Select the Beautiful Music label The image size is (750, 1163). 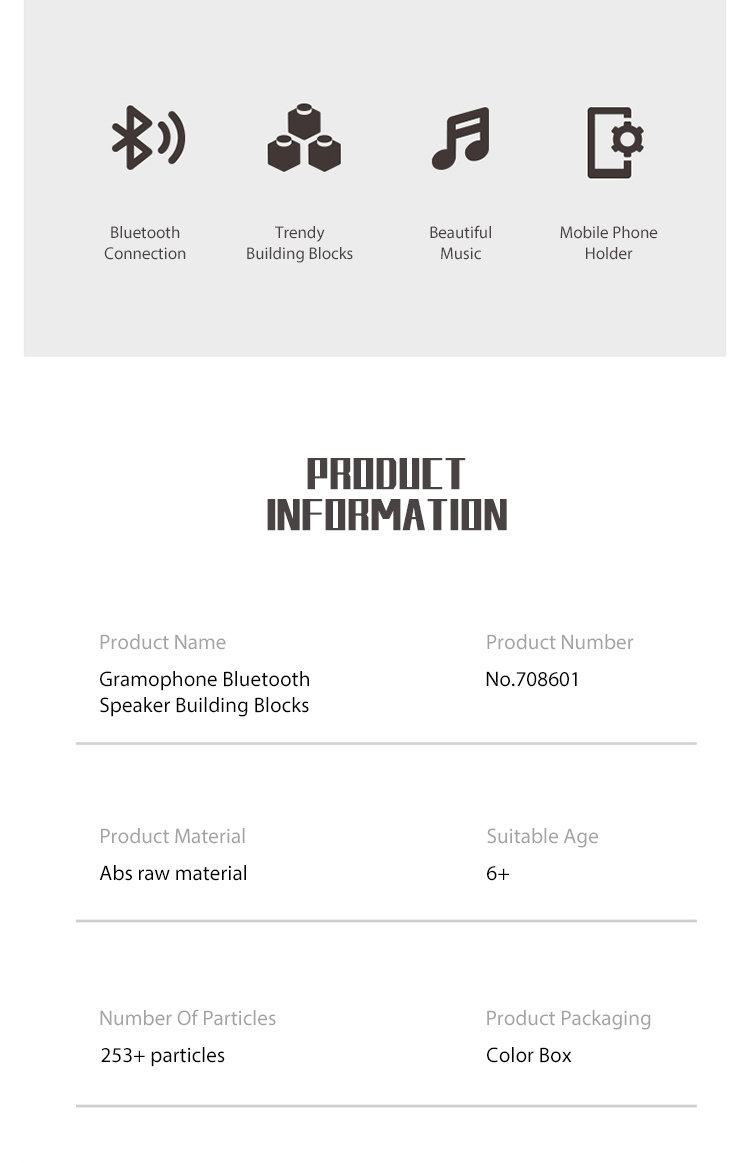pyautogui.click(x=461, y=243)
